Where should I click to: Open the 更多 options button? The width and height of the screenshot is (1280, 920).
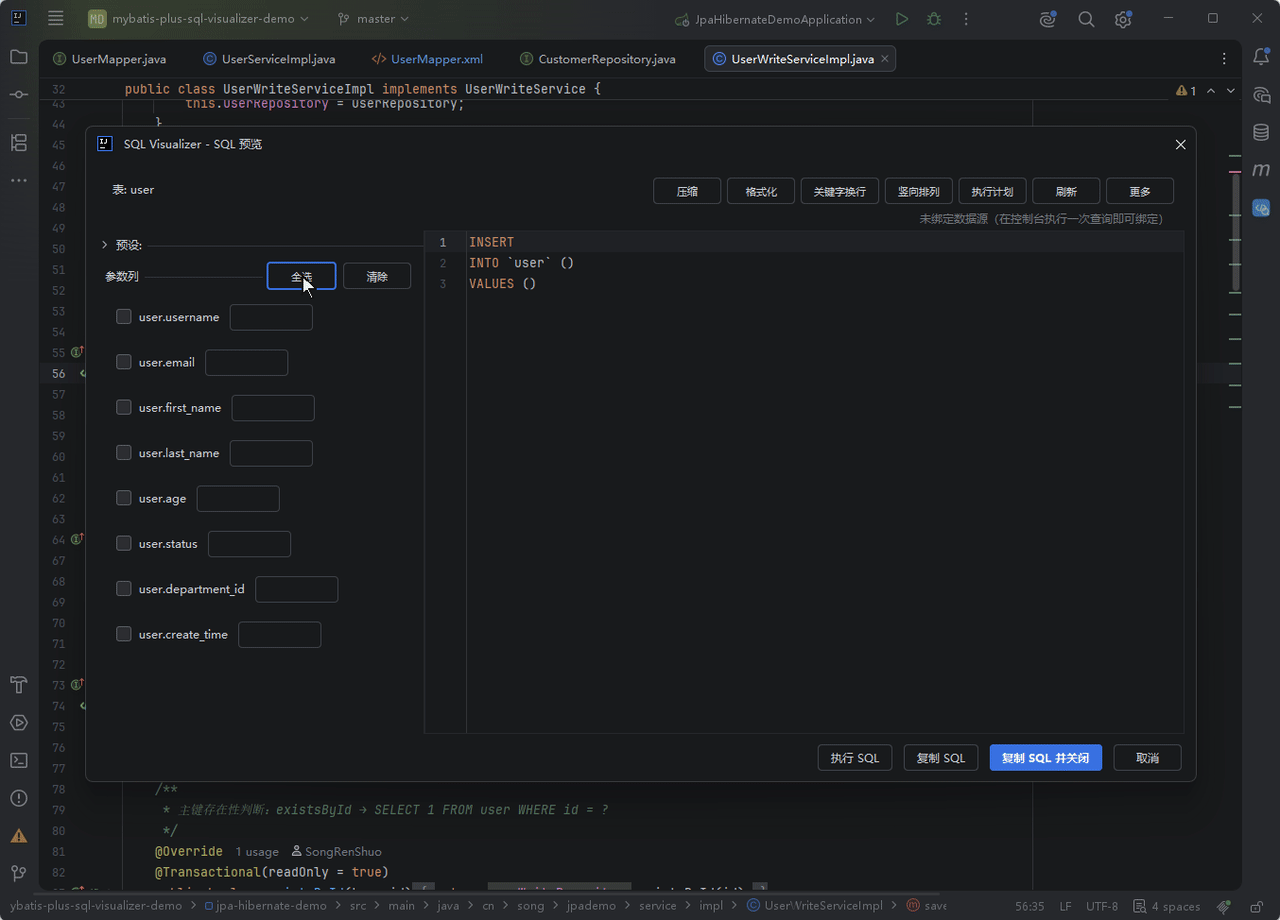coord(1140,191)
